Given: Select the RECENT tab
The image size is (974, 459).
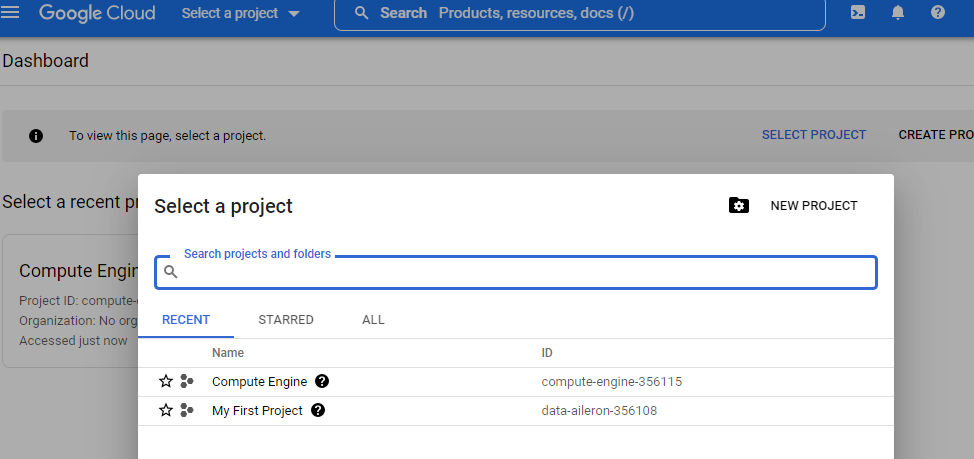Looking at the screenshot, I should point(186,320).
